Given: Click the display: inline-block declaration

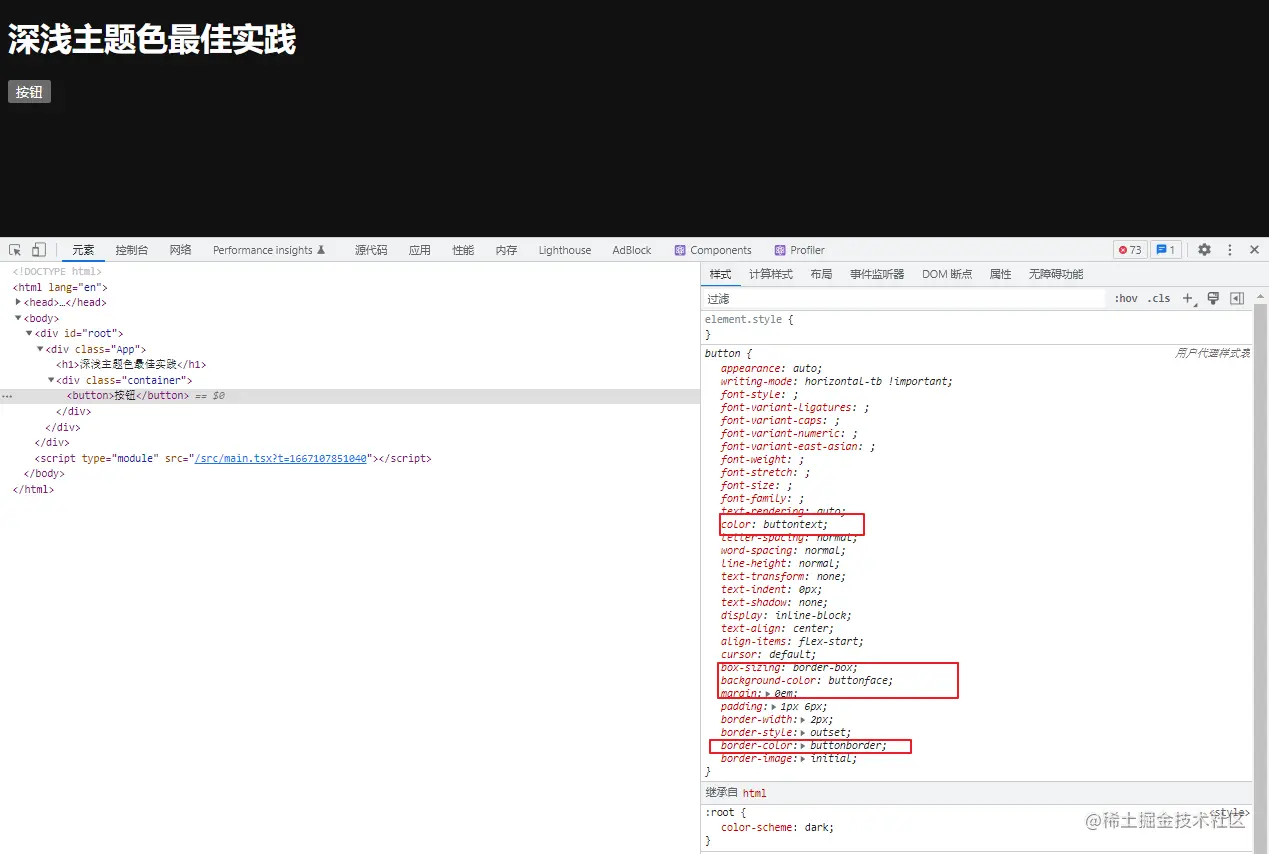Looking at the screenshot, I should [786, 615].
